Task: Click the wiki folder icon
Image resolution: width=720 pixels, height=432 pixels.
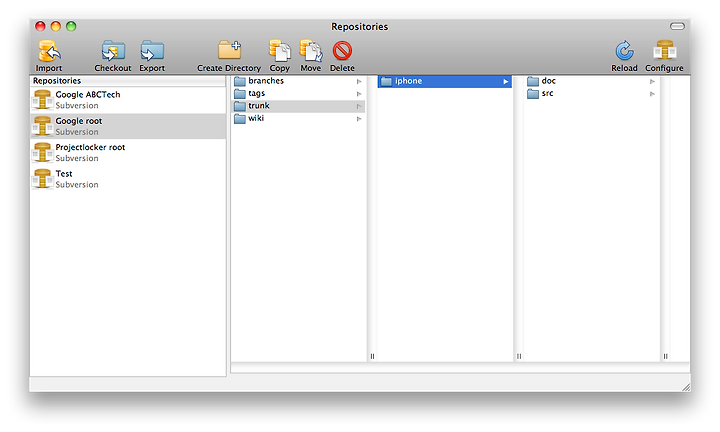Action: tap(240, 118)
